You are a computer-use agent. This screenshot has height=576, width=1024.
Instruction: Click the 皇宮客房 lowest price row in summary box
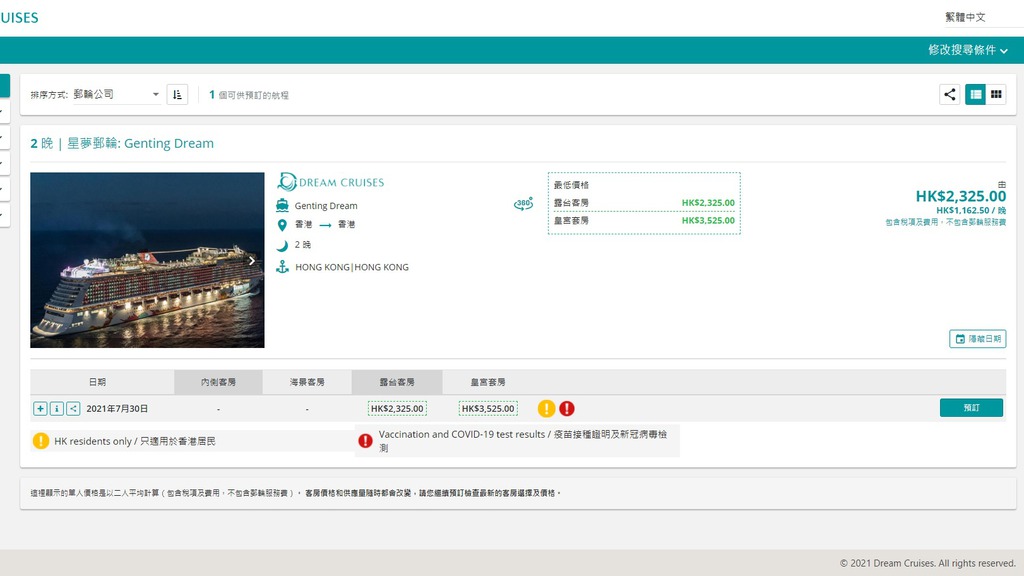pyautogui.click(x=644, y=221)
